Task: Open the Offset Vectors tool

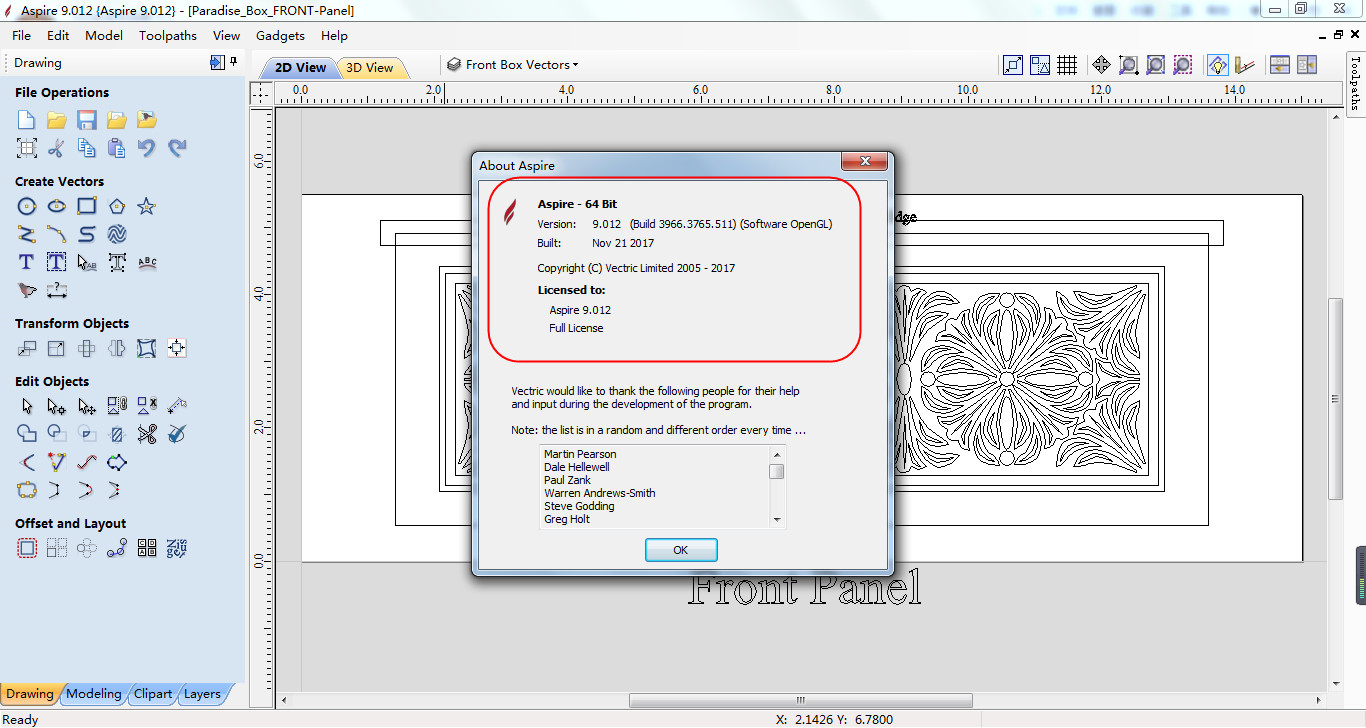Action: tap(27, 548)
